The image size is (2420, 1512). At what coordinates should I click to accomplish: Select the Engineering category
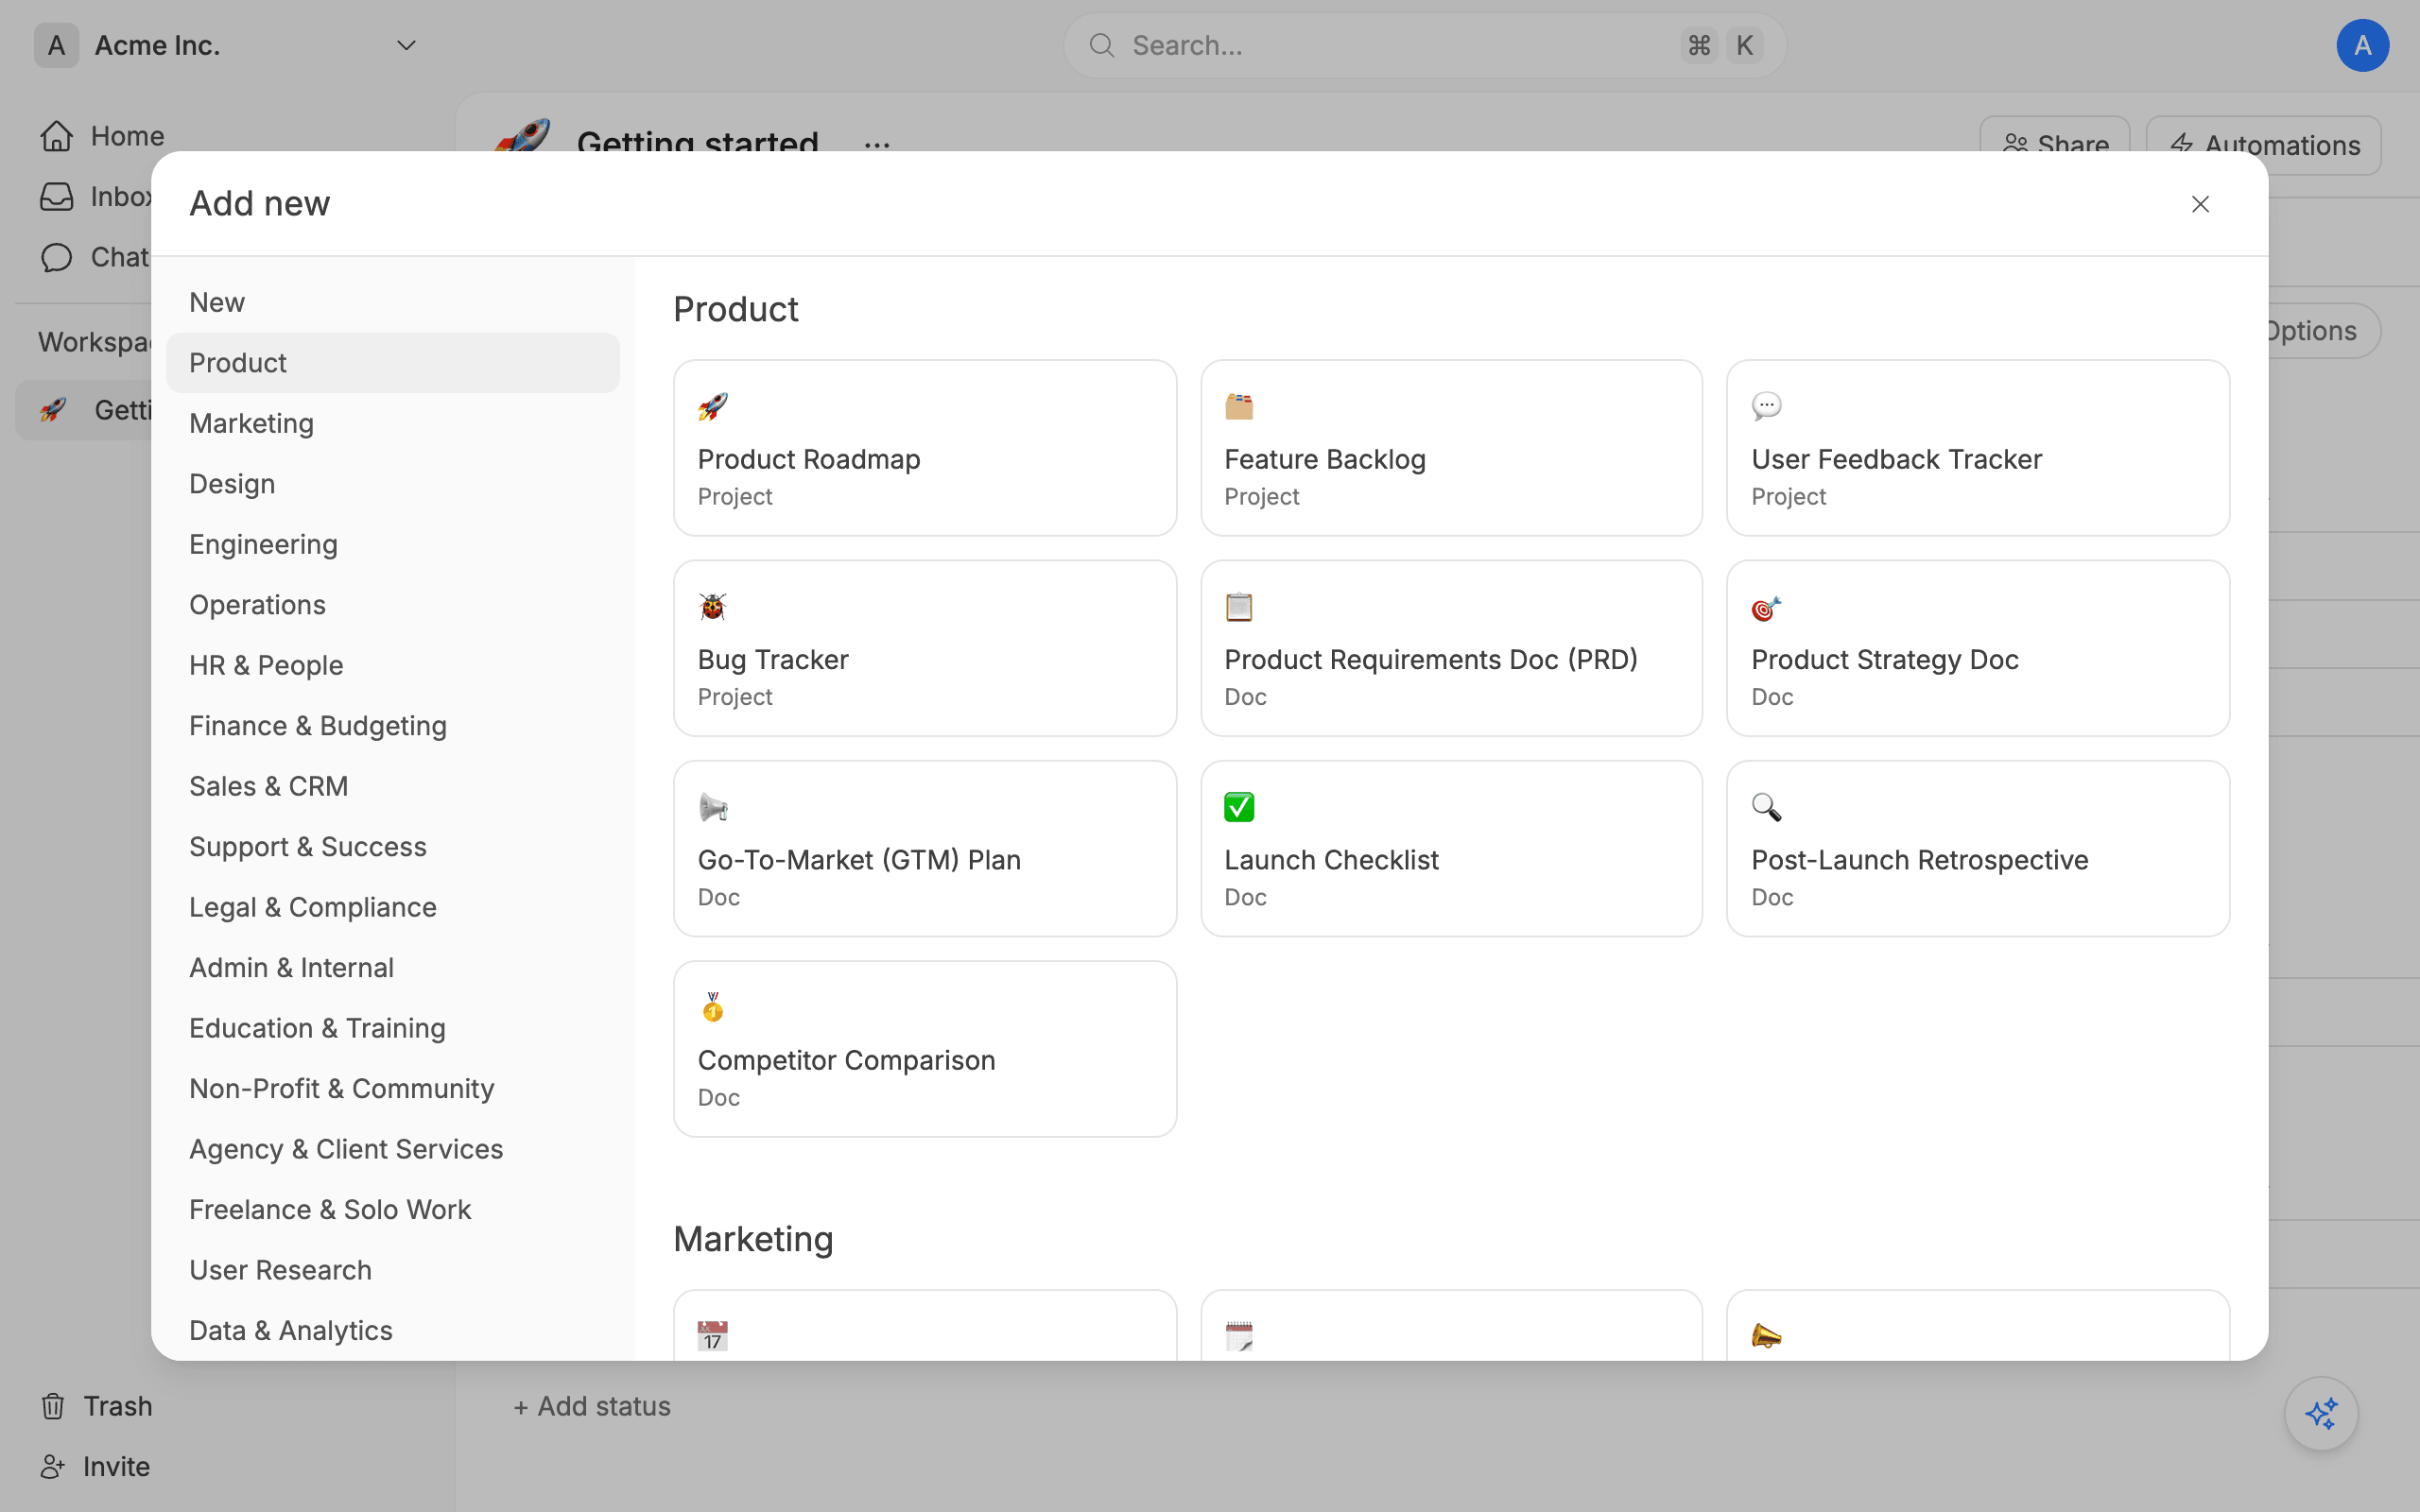[393, 544]
